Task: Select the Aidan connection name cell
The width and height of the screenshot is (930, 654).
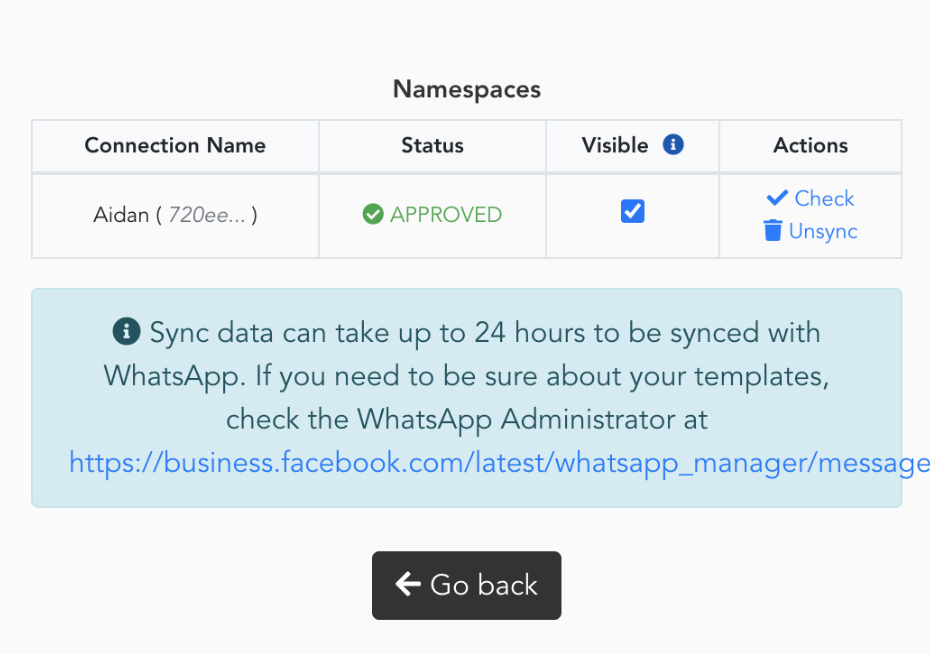Action: [x=175, y=215]
